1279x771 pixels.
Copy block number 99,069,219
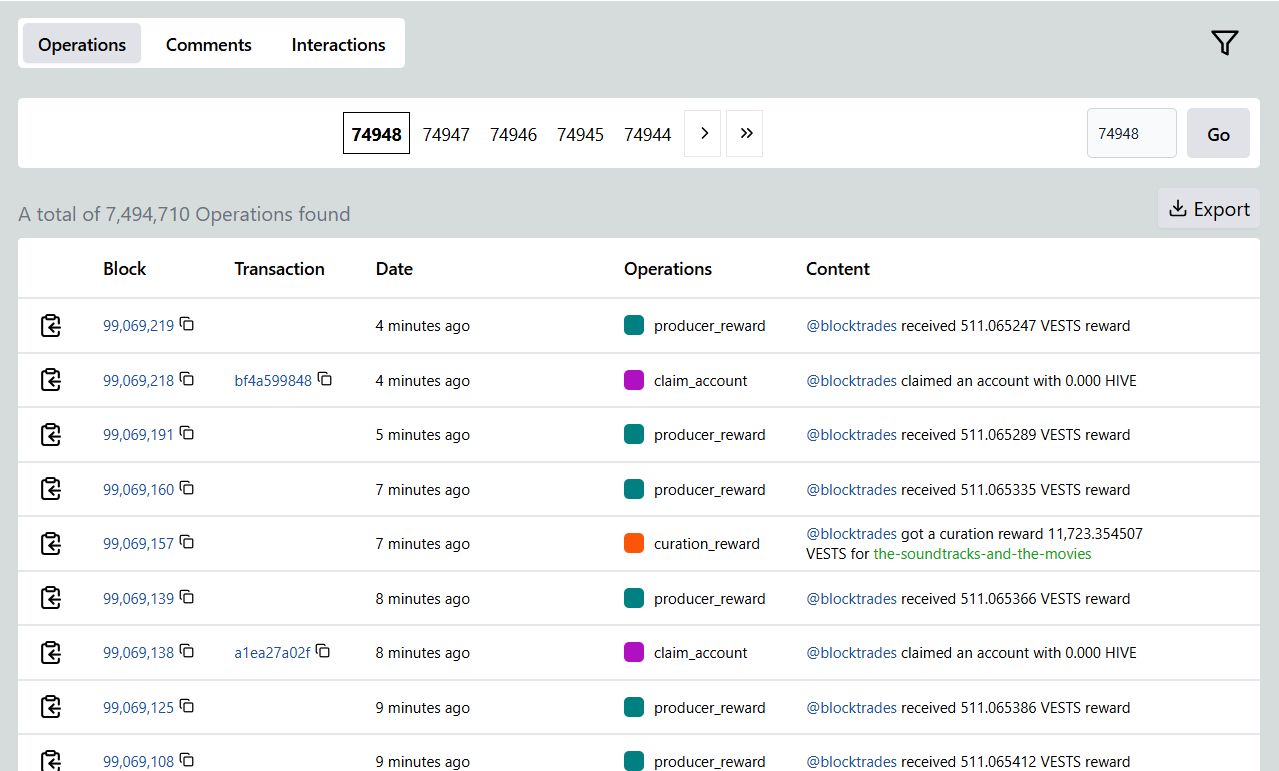tap(187, 324)
